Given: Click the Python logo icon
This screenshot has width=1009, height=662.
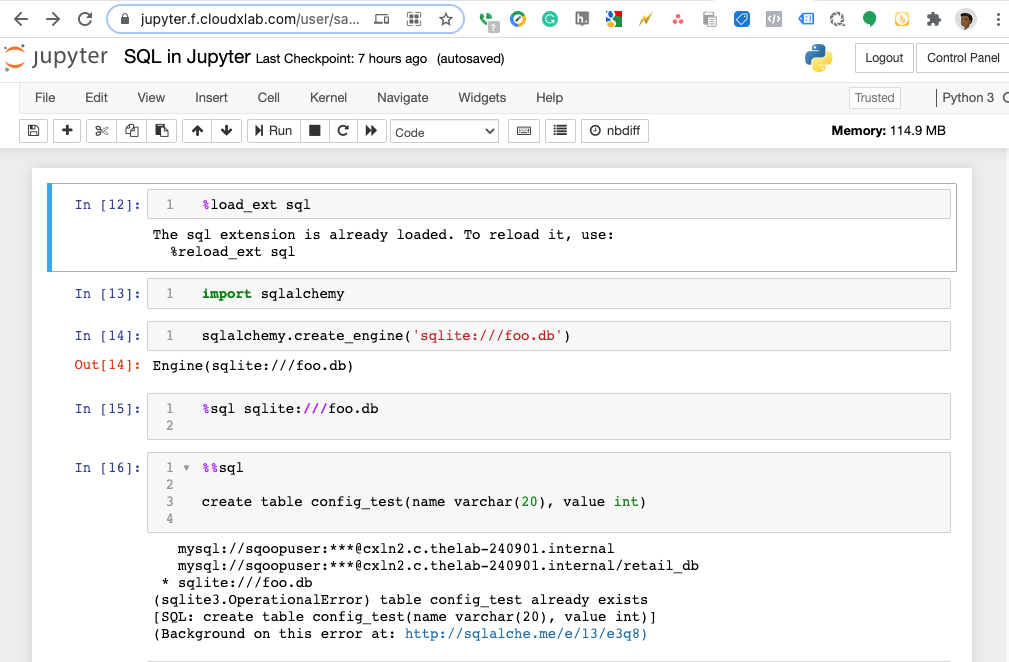Looking at the screenshot, I should click(819, 58).
